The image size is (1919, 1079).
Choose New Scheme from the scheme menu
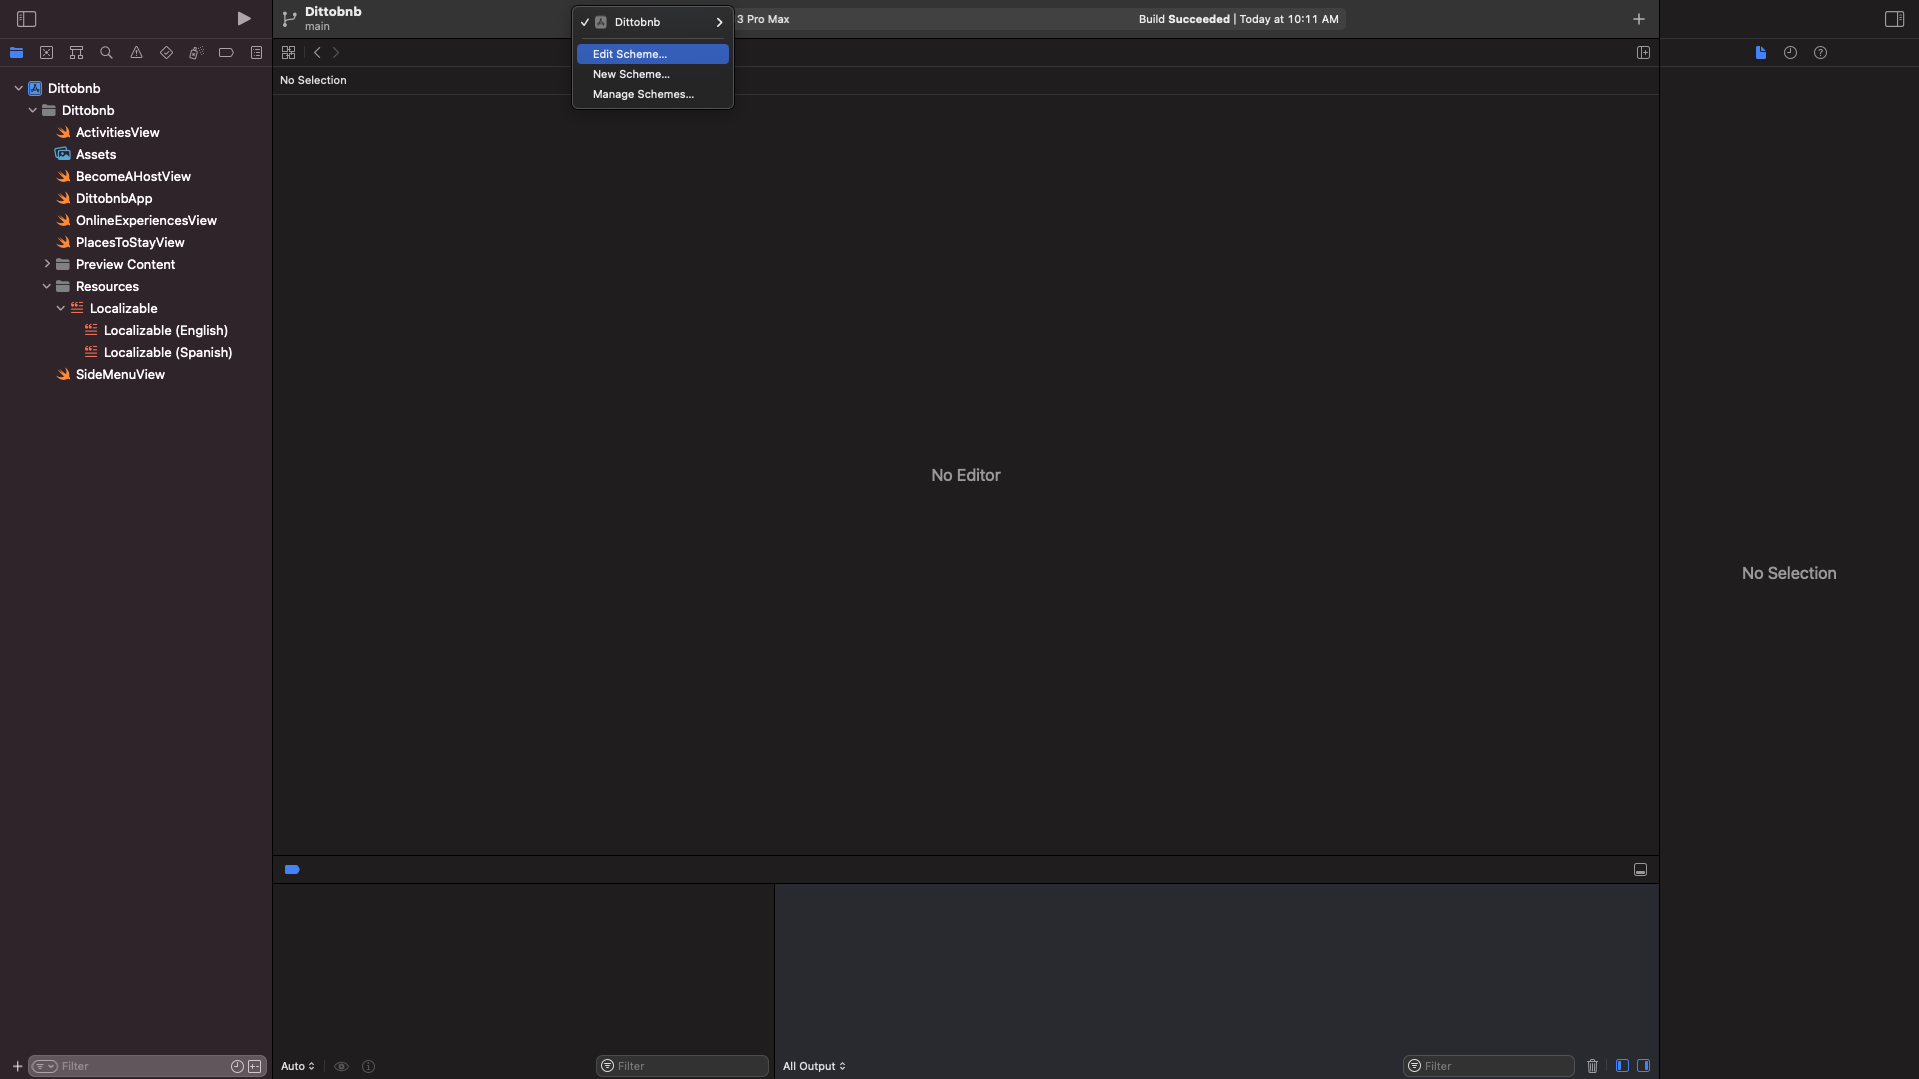630,74
